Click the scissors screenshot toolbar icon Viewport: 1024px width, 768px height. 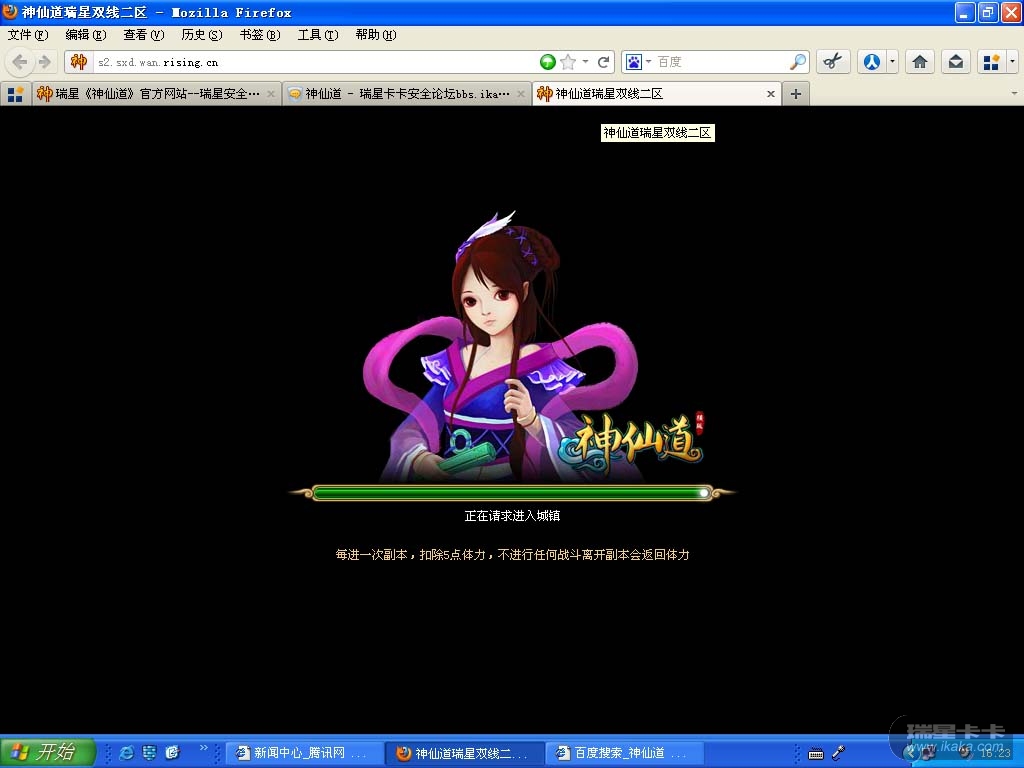pyautogui.click(x=833, y=62)
